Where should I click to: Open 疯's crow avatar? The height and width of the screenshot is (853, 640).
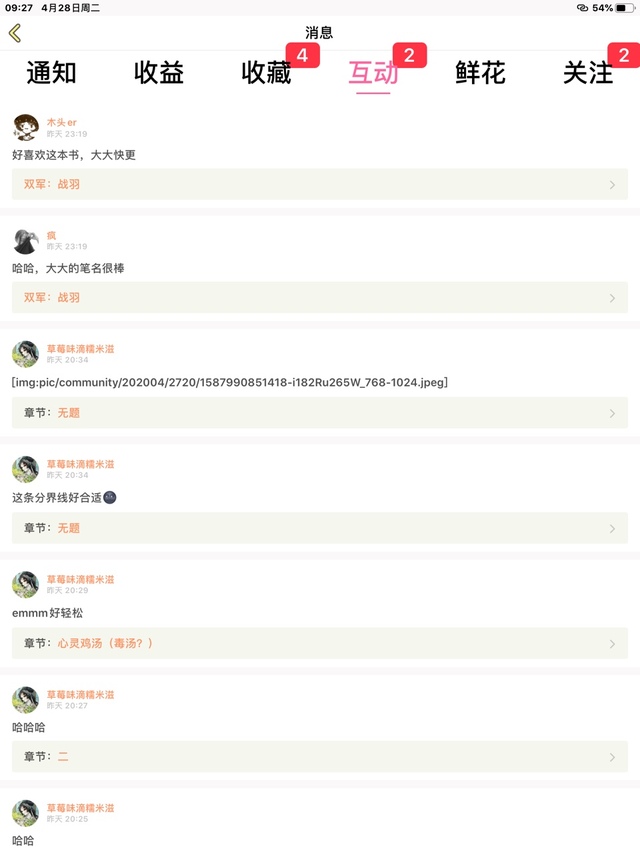click(x=26, y=241)
